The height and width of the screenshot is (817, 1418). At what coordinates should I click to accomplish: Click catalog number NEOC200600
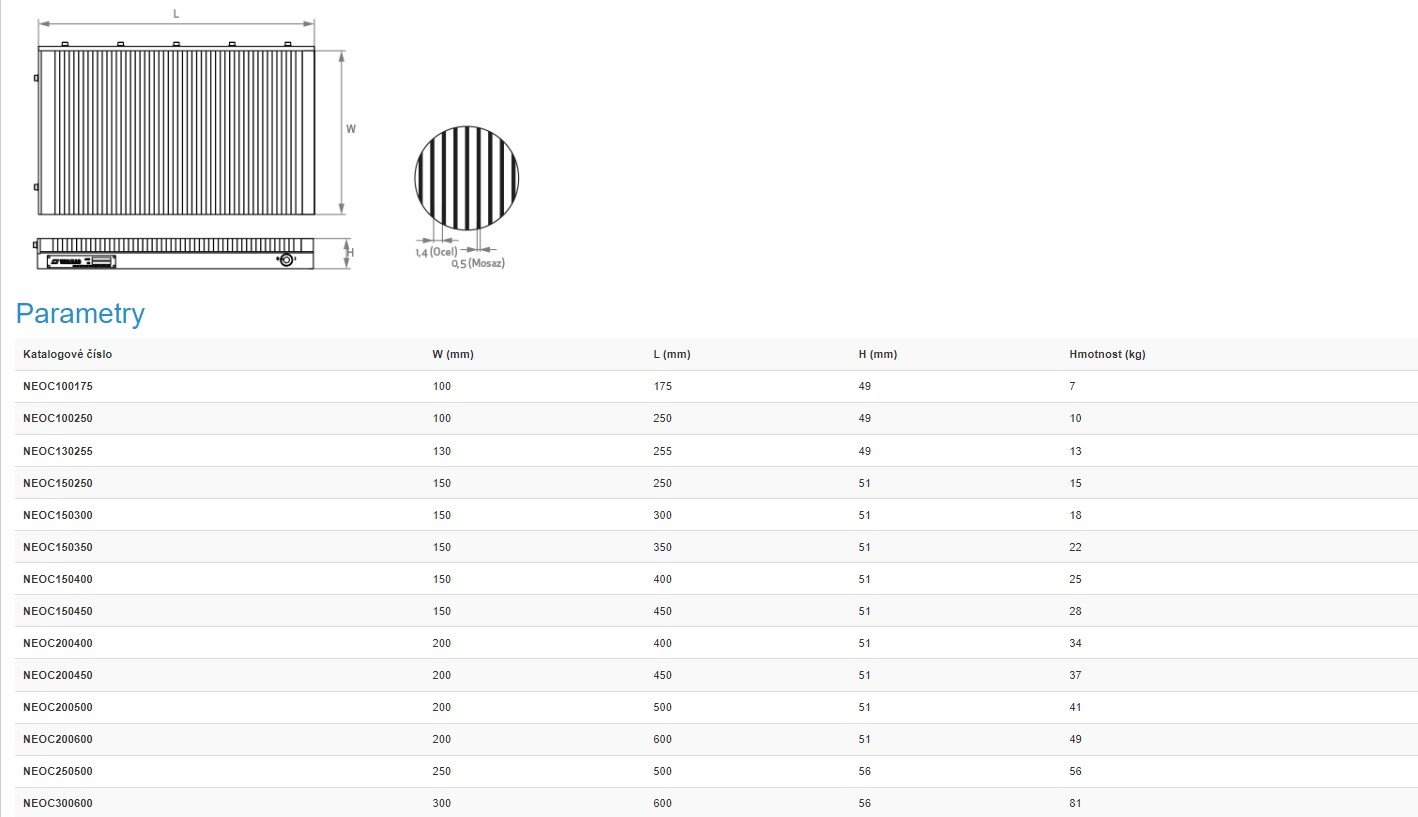(58, 739)
